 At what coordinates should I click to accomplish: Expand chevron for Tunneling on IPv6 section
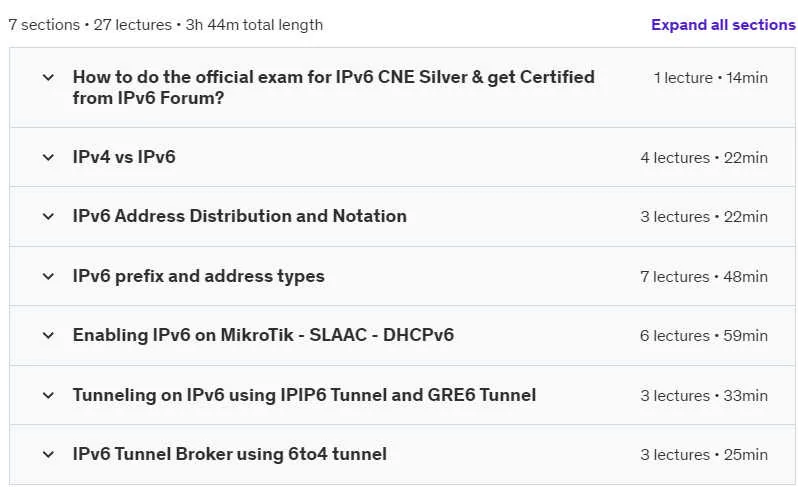[48, 395]
